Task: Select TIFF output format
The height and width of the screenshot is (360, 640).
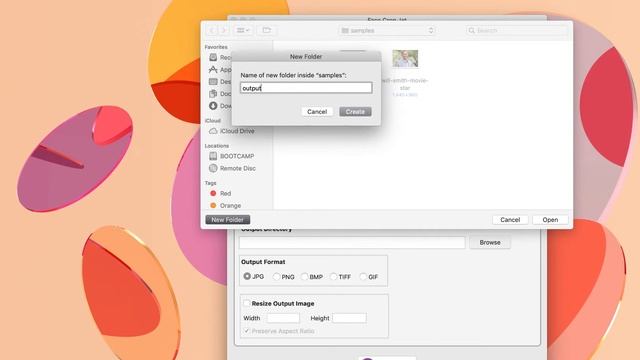Action: [x=333, y=277]
